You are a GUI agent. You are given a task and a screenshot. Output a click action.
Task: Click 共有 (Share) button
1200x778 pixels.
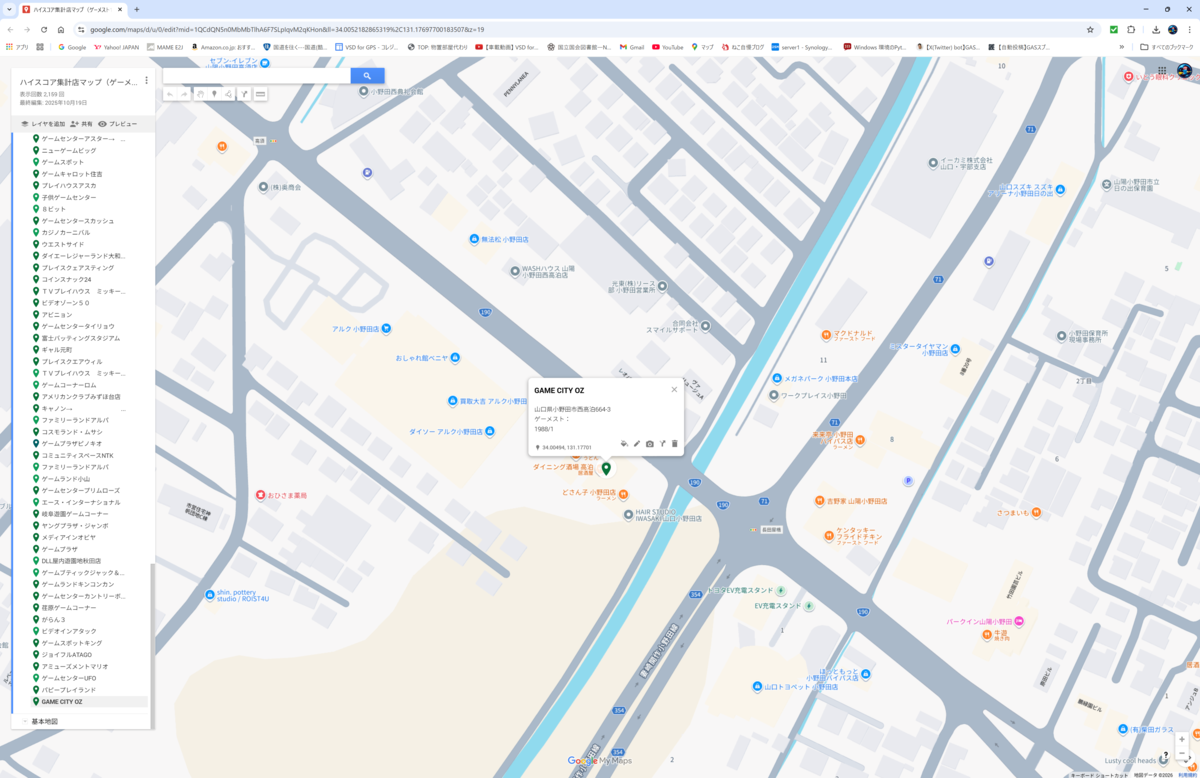pyautogui.click(x=81, y=123)
